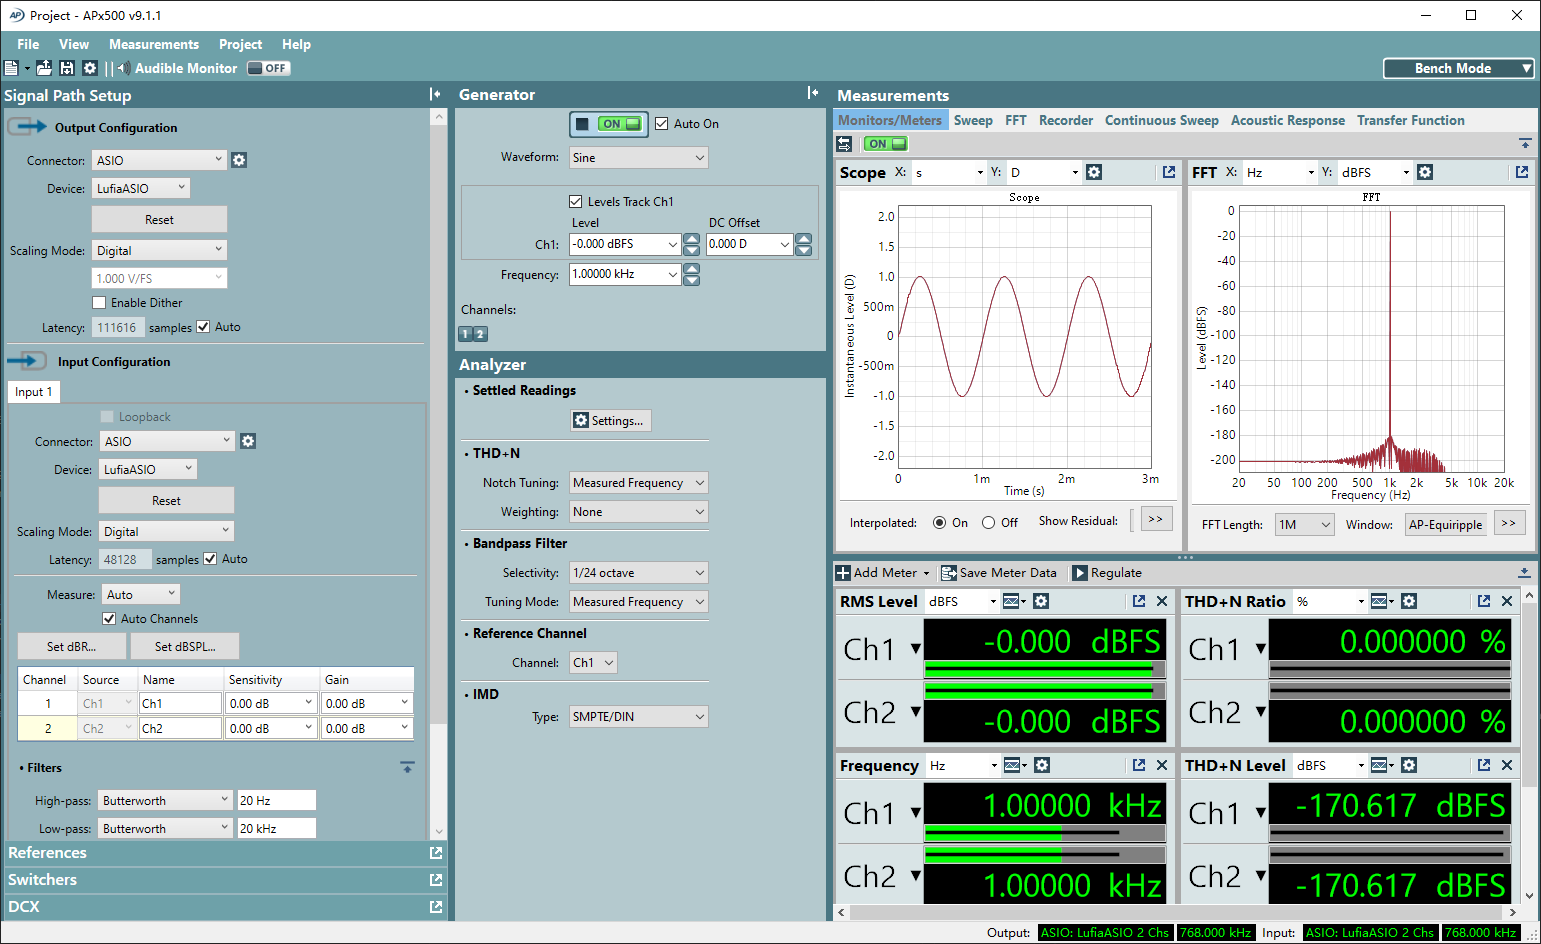Switch to the Transfer Function tab

pos(1410,120)
